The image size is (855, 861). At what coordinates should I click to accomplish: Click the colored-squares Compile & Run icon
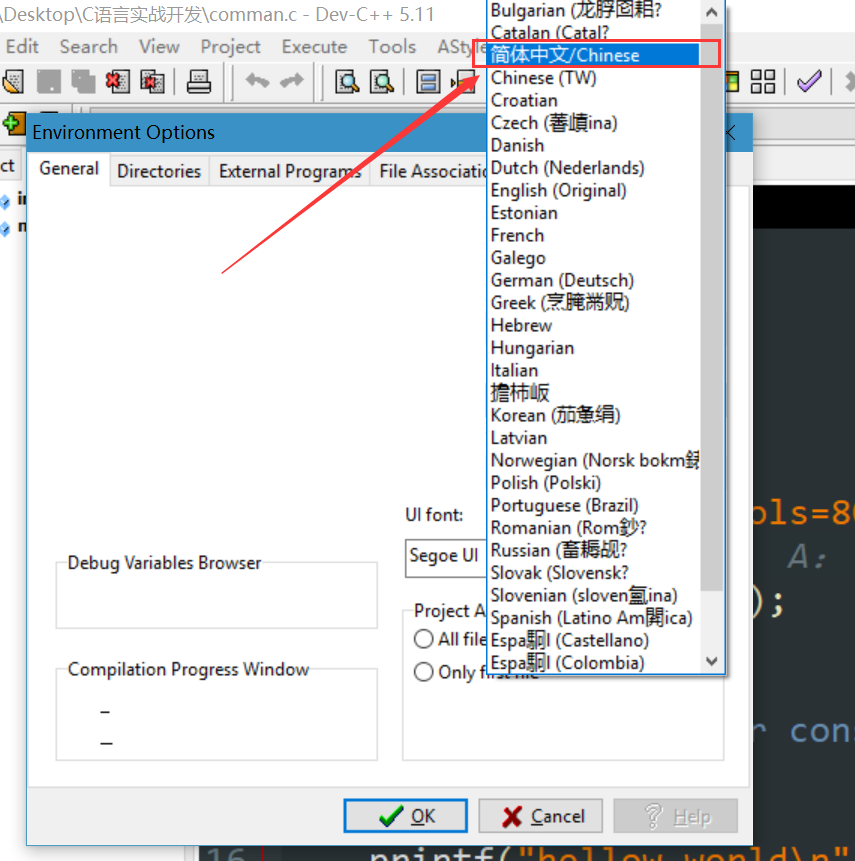733,82
